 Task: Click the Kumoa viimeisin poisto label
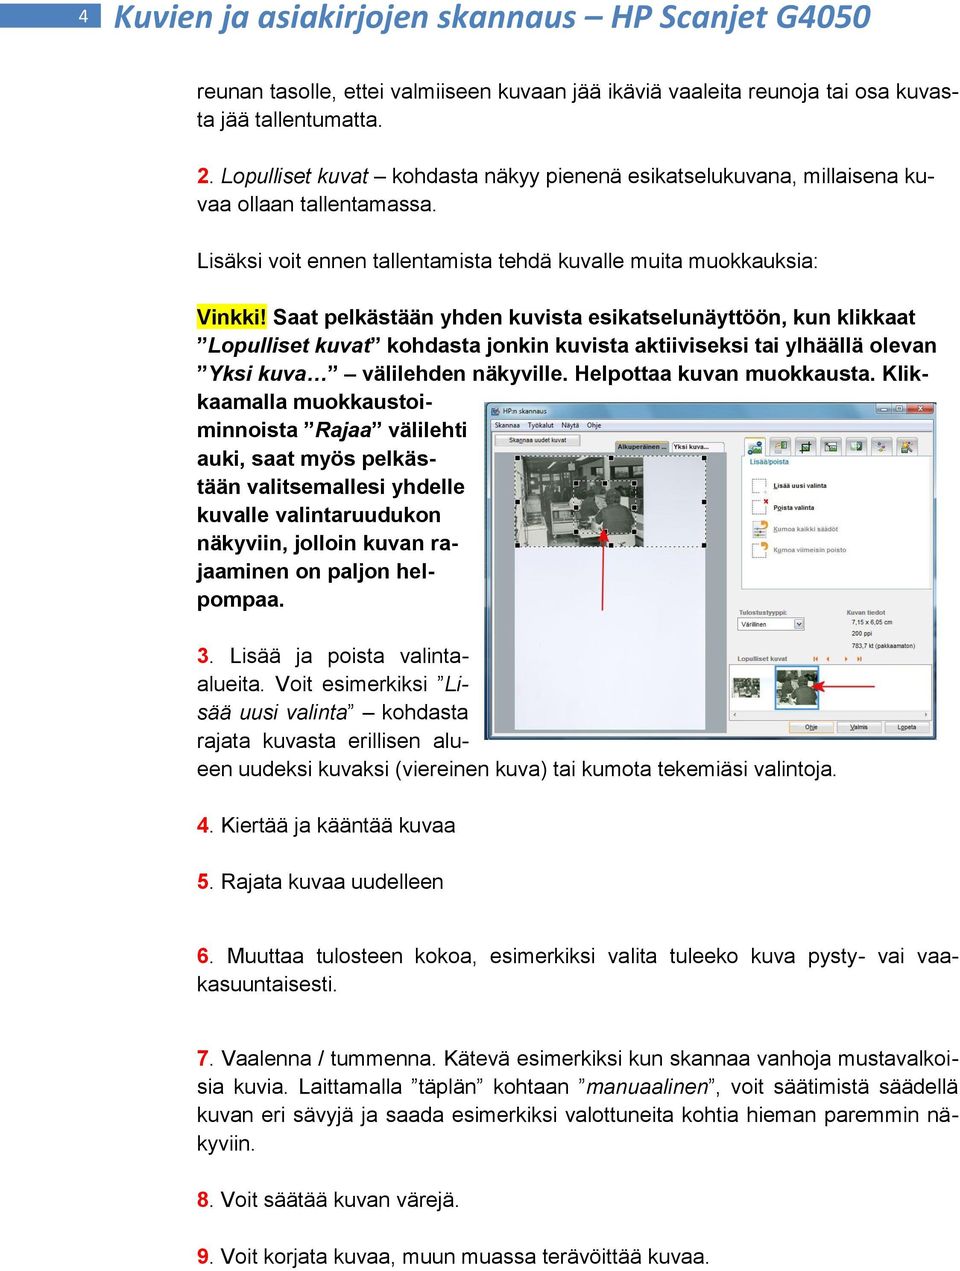click(x=810, y=550)
